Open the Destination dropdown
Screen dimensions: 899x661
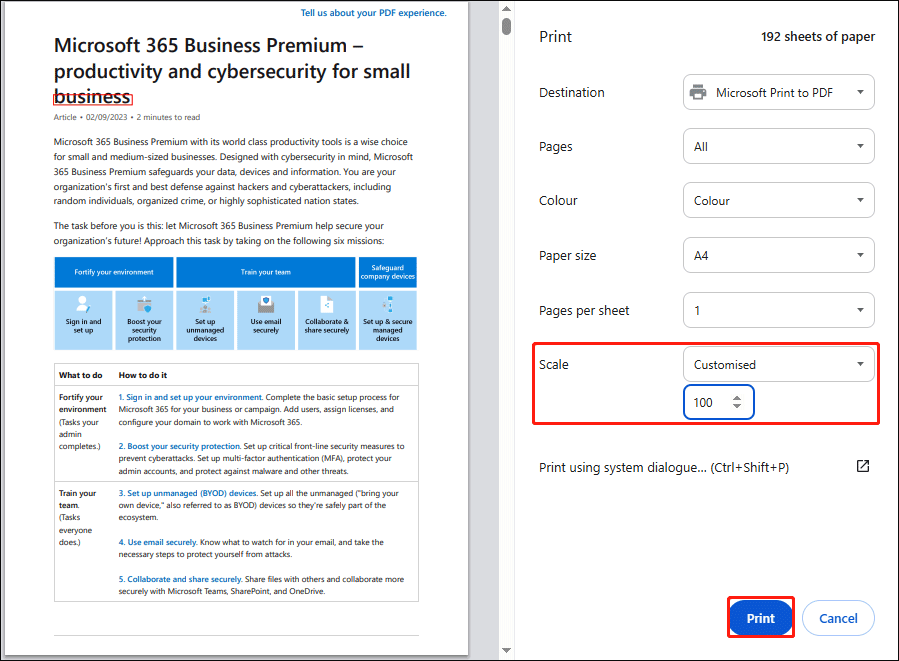[x=779, y=92]
